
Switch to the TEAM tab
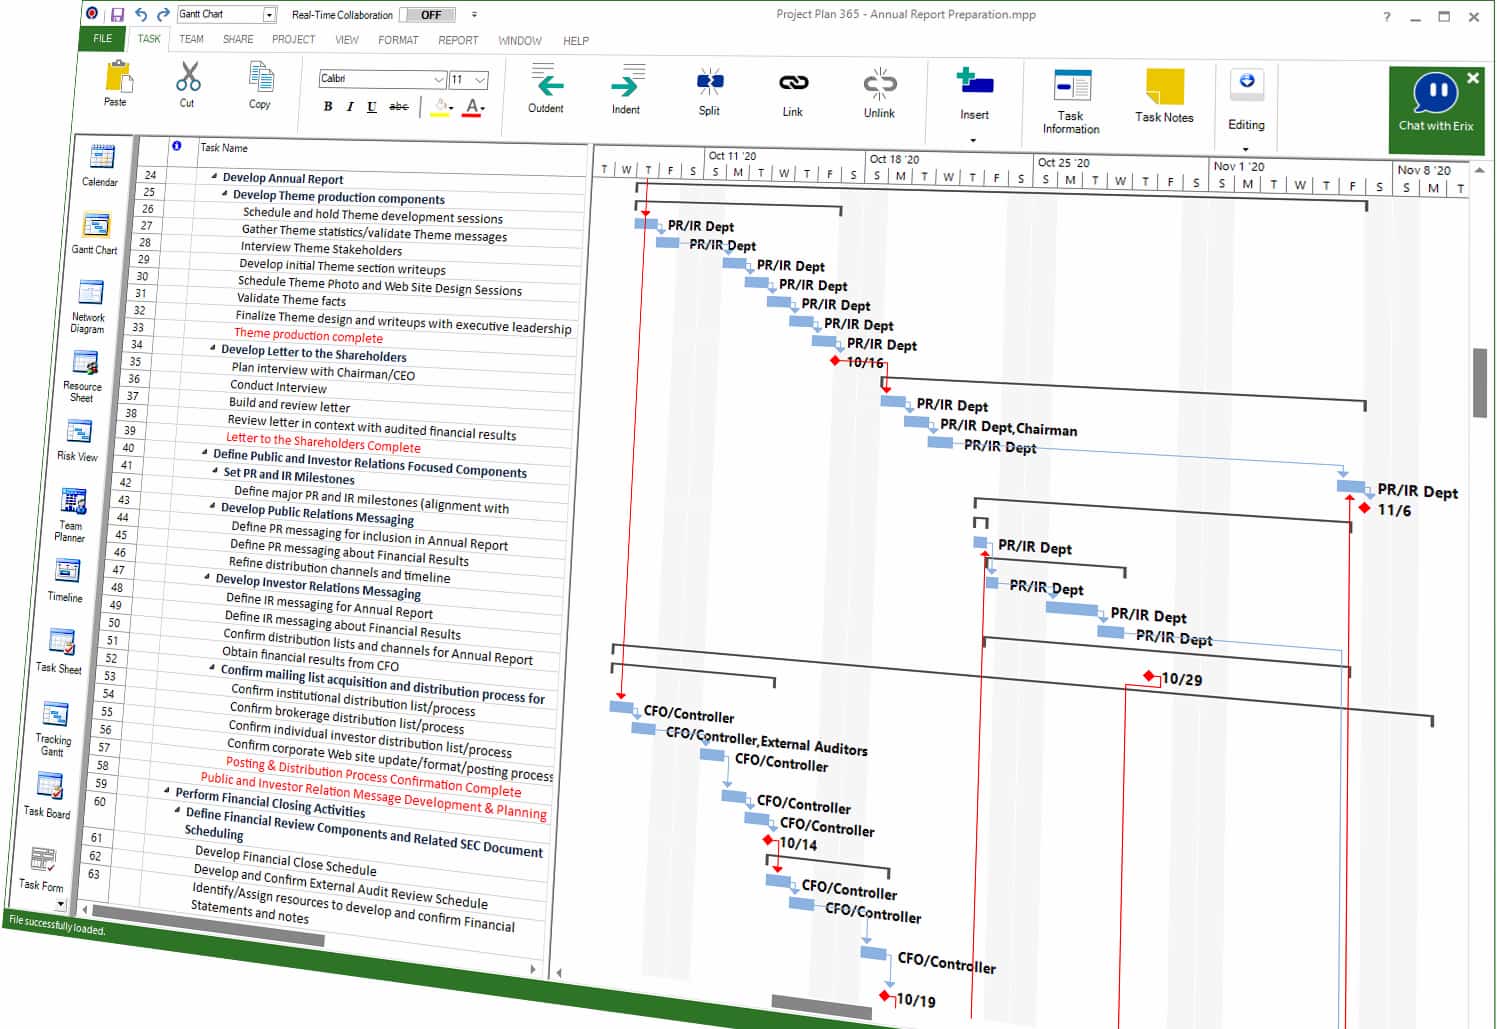(x=191, y=39)
